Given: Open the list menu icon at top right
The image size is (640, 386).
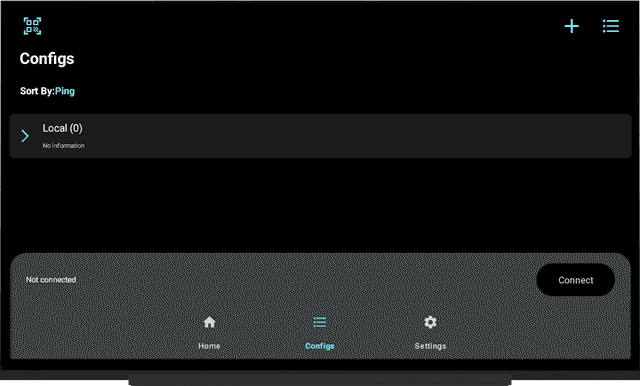Looking at the screenshot, I should point(611,26).
